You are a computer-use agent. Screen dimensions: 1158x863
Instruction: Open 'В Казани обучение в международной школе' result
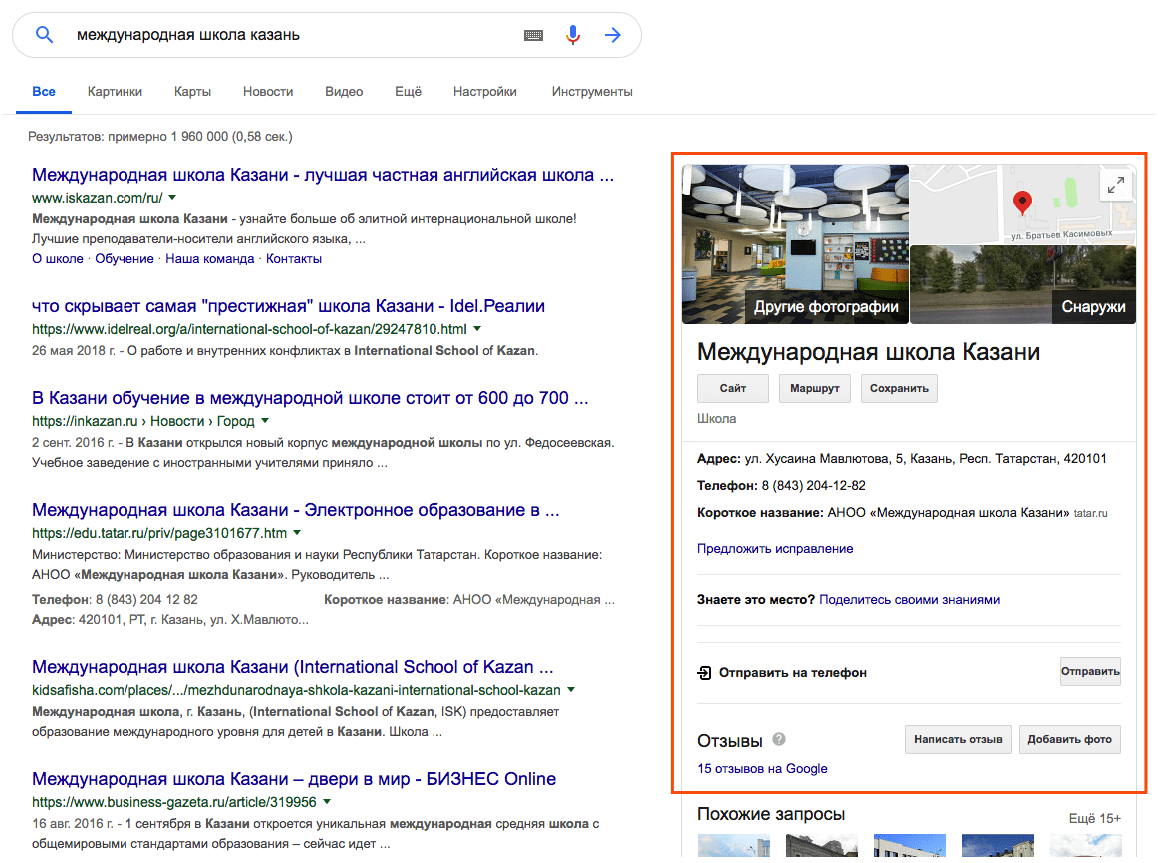point(310,398)
